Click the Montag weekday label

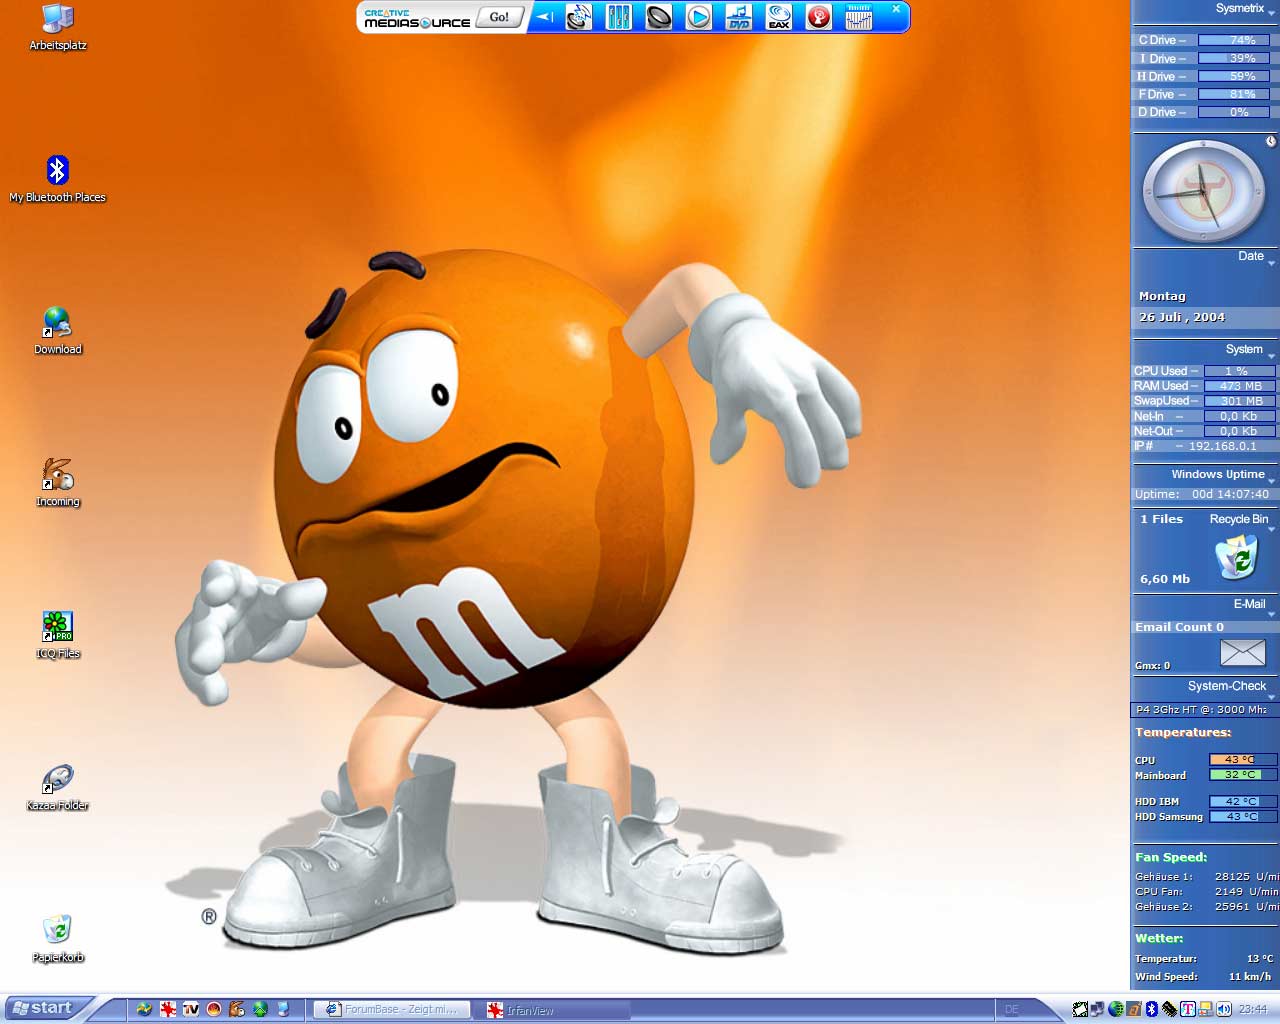tap(1162, 296)
